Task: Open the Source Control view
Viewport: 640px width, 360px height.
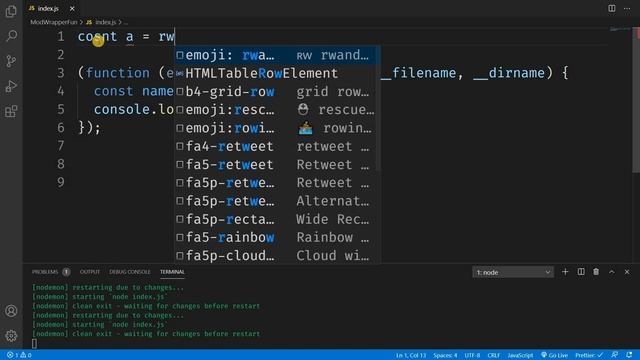Action: pyautogui.click(x=11, y=61)
